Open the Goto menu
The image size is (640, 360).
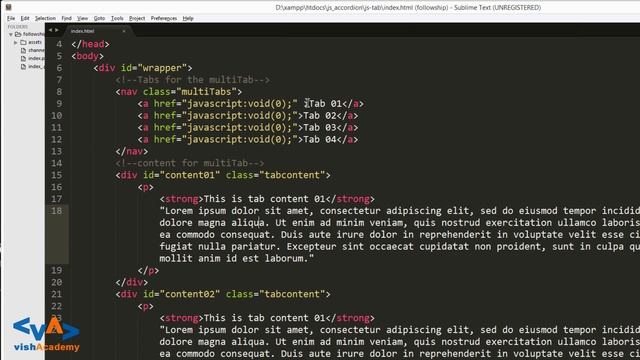tap(99, 18)
